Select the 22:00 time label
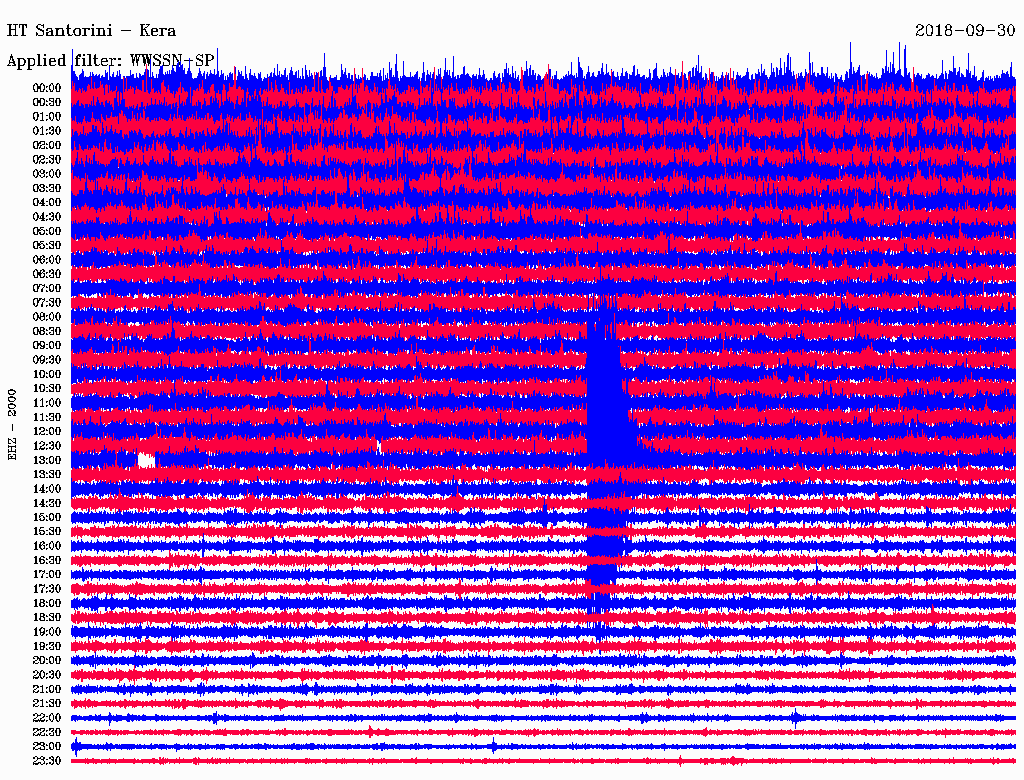The height and width of the screenshot is (780, 1024). tap(47, 718)
